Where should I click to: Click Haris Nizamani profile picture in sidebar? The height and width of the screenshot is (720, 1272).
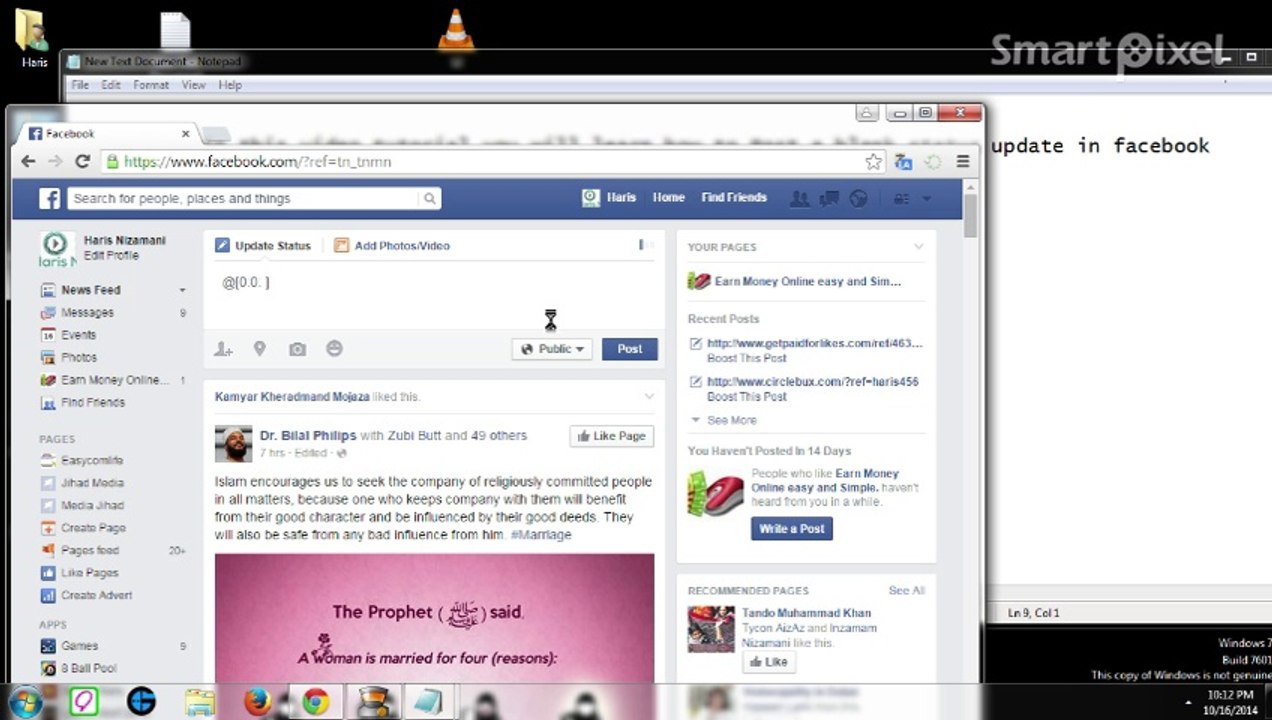pos(57,248)
